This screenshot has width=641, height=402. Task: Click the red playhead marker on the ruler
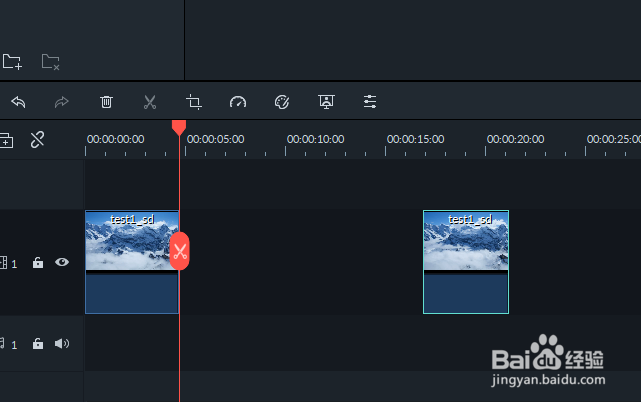[179, 127]
